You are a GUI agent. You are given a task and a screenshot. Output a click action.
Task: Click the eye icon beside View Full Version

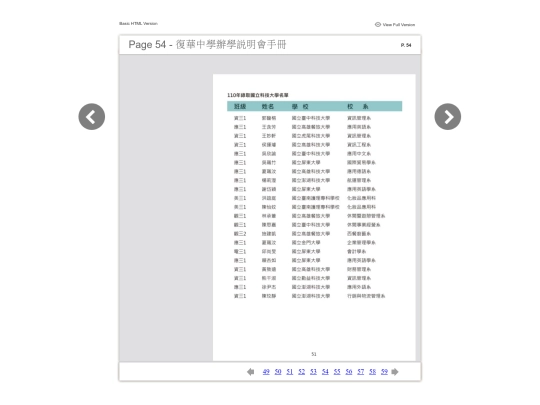pos(378,24)
